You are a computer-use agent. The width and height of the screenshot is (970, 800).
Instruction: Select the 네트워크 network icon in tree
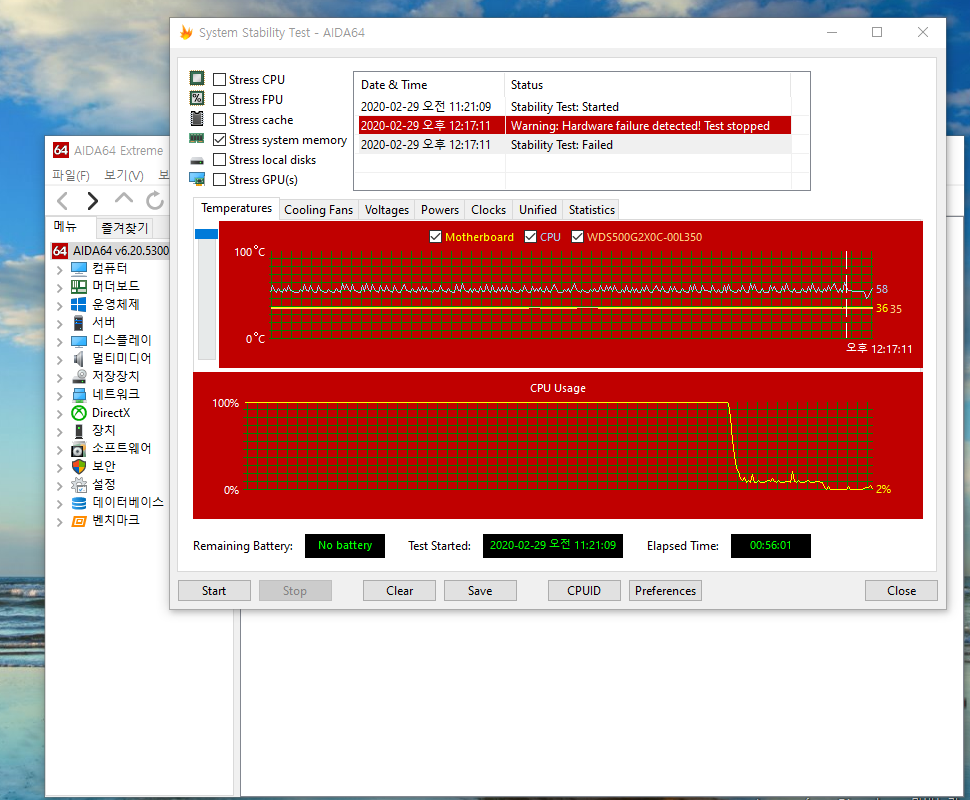(x=79, y=395)
